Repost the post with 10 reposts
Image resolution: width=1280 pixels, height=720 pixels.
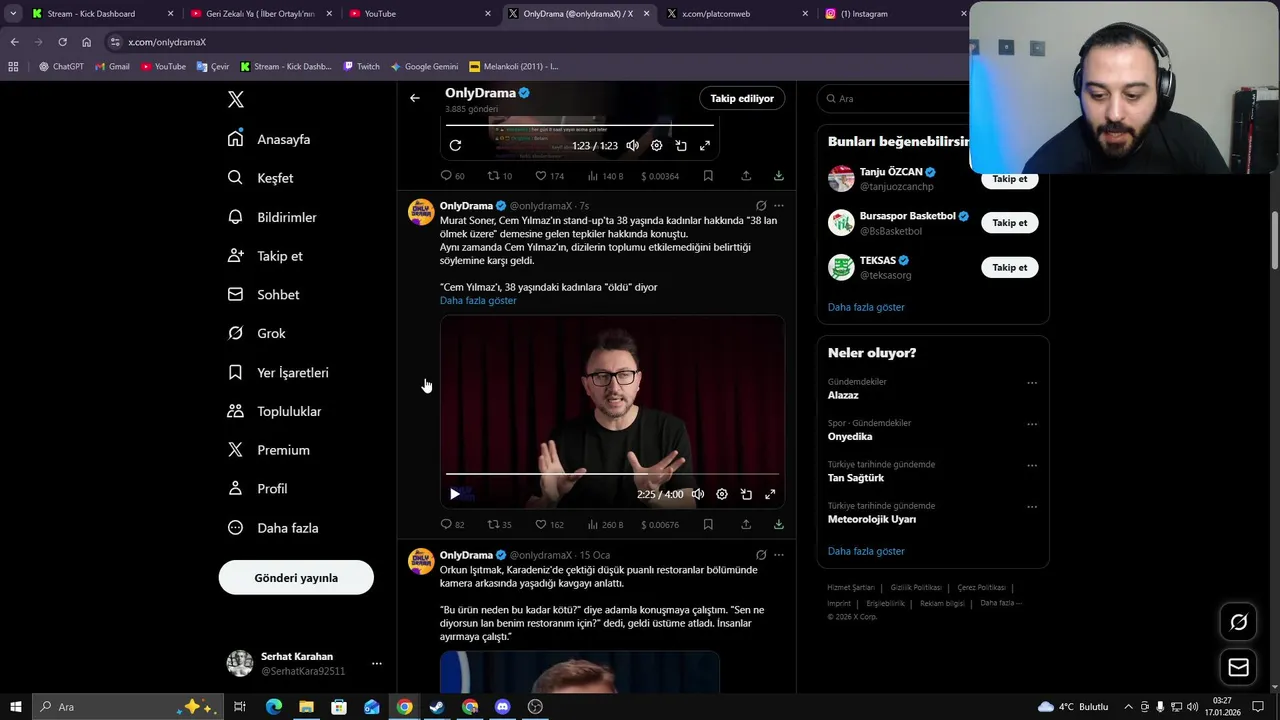(x=499, y=176)
